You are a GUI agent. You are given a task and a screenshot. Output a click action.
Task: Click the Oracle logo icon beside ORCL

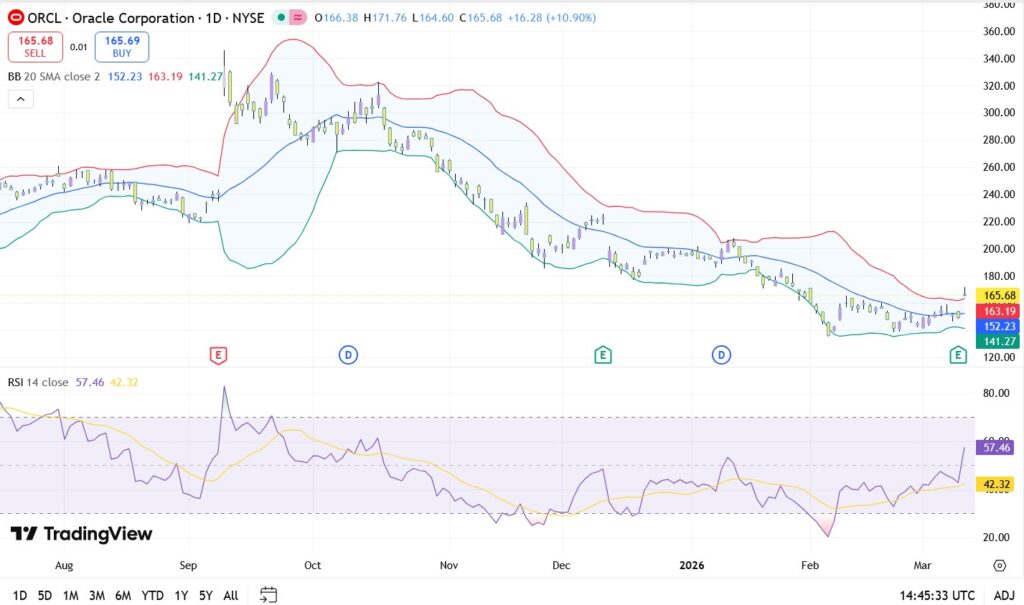click(x=15, y=18)
